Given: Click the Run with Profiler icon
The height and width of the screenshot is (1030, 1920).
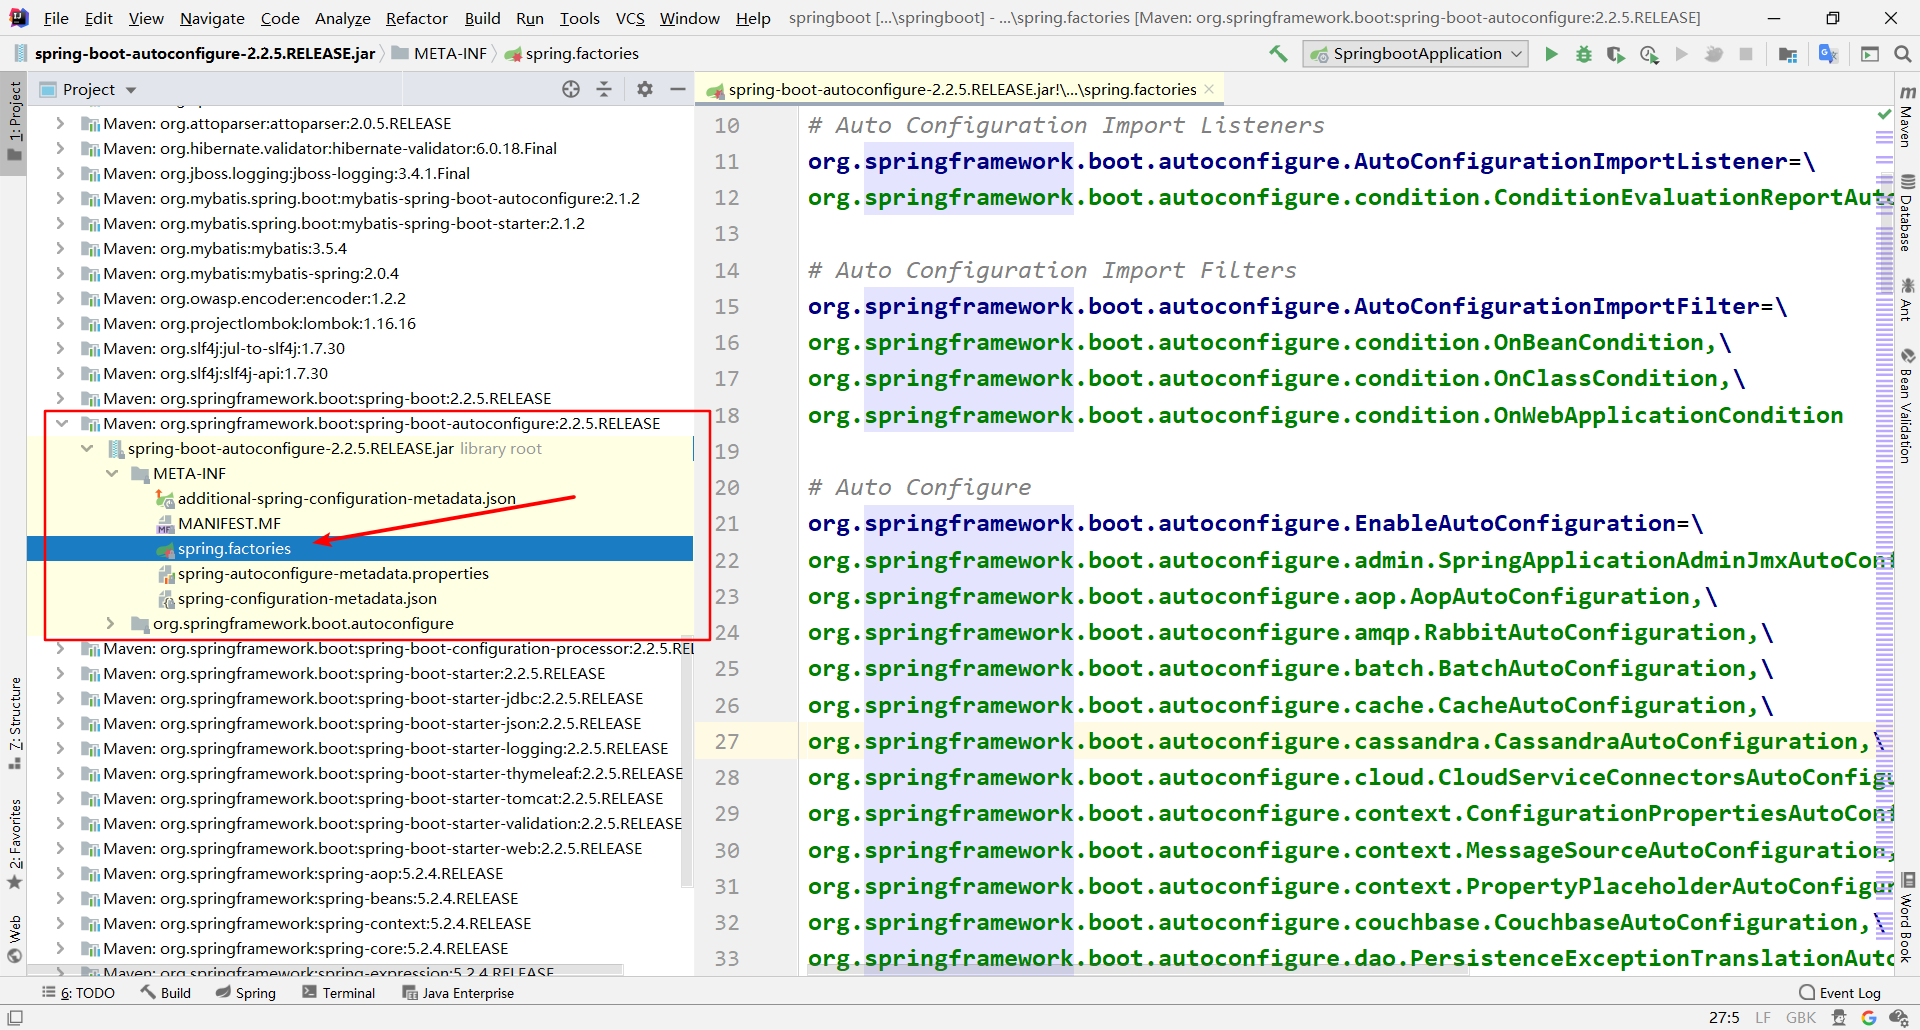Looking at the screenshot, I should click(x=1649, y=54).
